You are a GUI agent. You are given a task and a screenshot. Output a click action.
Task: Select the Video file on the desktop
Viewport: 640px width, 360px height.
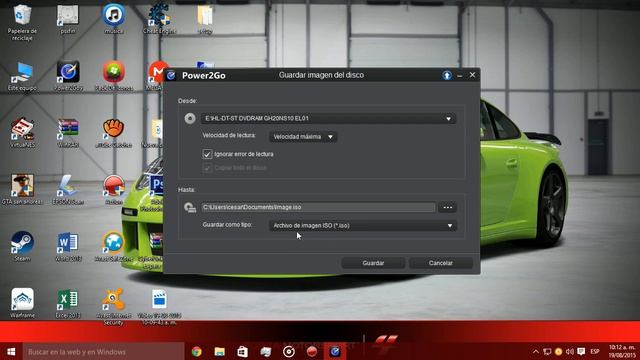tap(159, 307)
